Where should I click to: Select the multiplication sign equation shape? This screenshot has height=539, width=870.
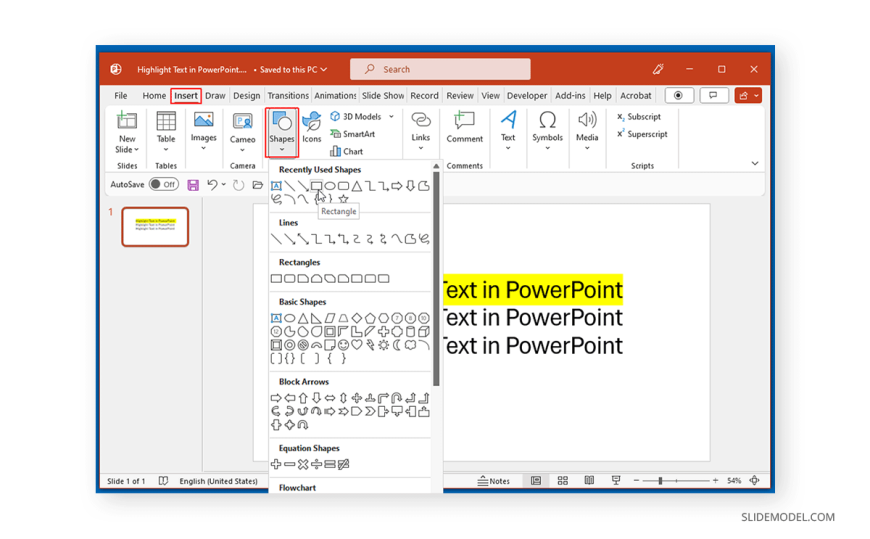click(x=303, y=464)
